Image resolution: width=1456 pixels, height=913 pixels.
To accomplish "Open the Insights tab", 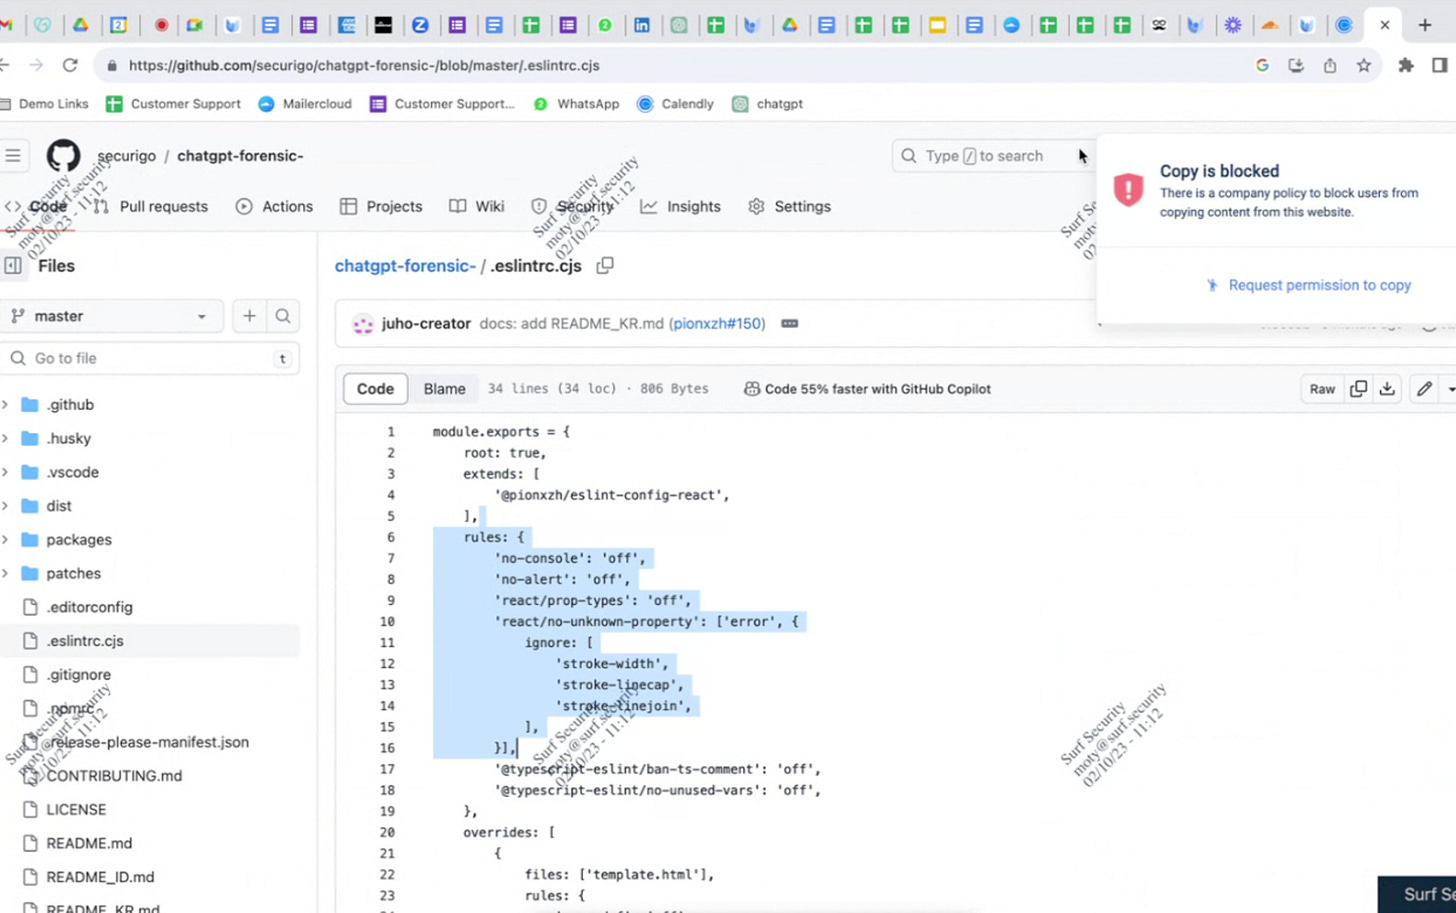I will pos(680,207).
